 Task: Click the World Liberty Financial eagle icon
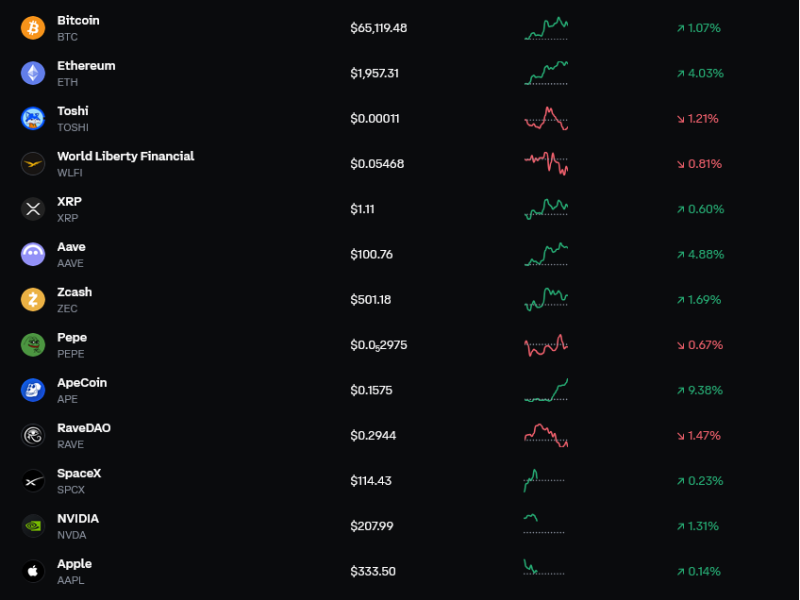coord(33,164)
